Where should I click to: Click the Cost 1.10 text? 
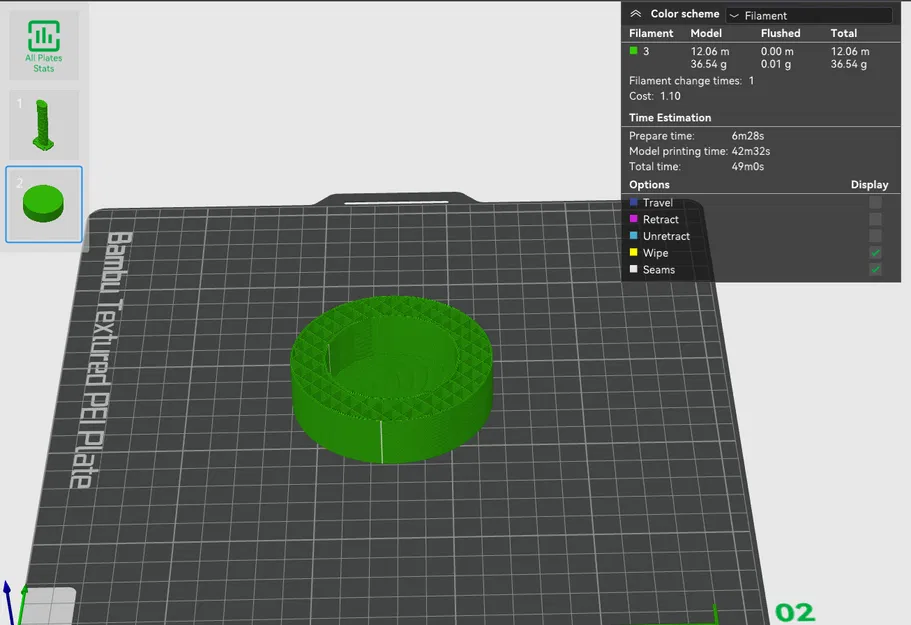pos(655,96)
